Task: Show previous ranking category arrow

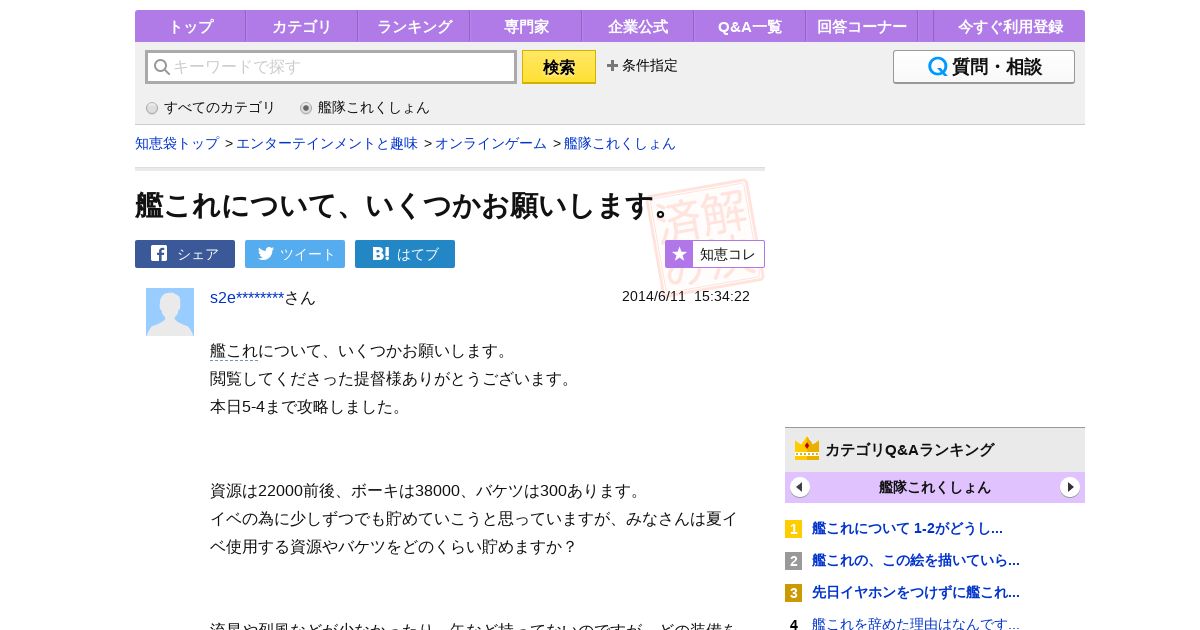Action: pyautogui.click(x=800, y=487)
